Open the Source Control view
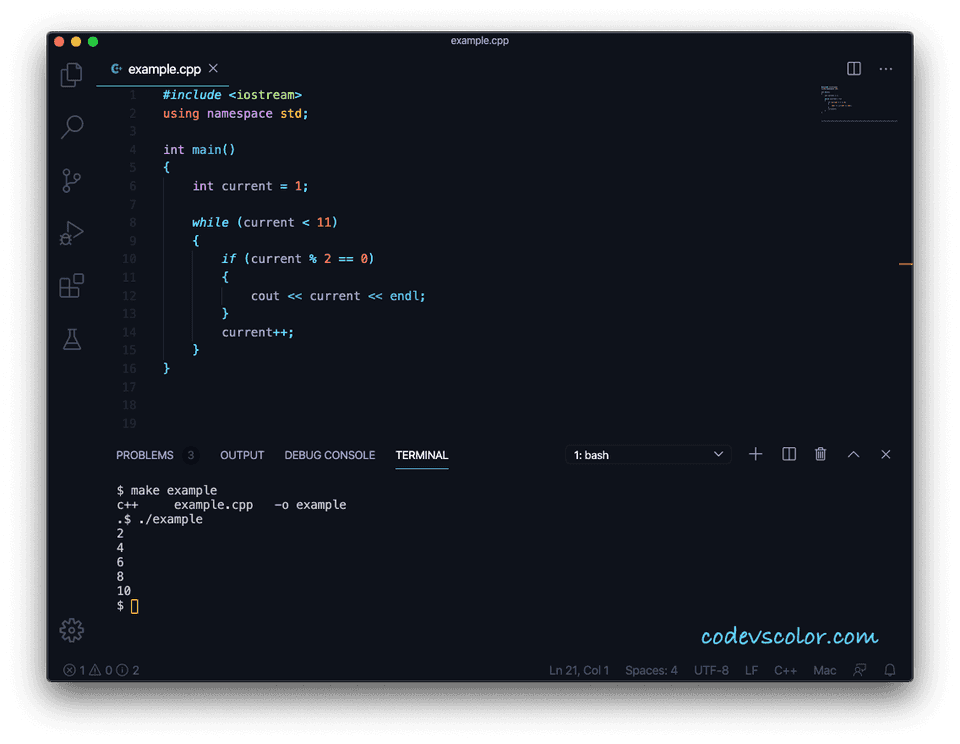 tap(71, 180)
